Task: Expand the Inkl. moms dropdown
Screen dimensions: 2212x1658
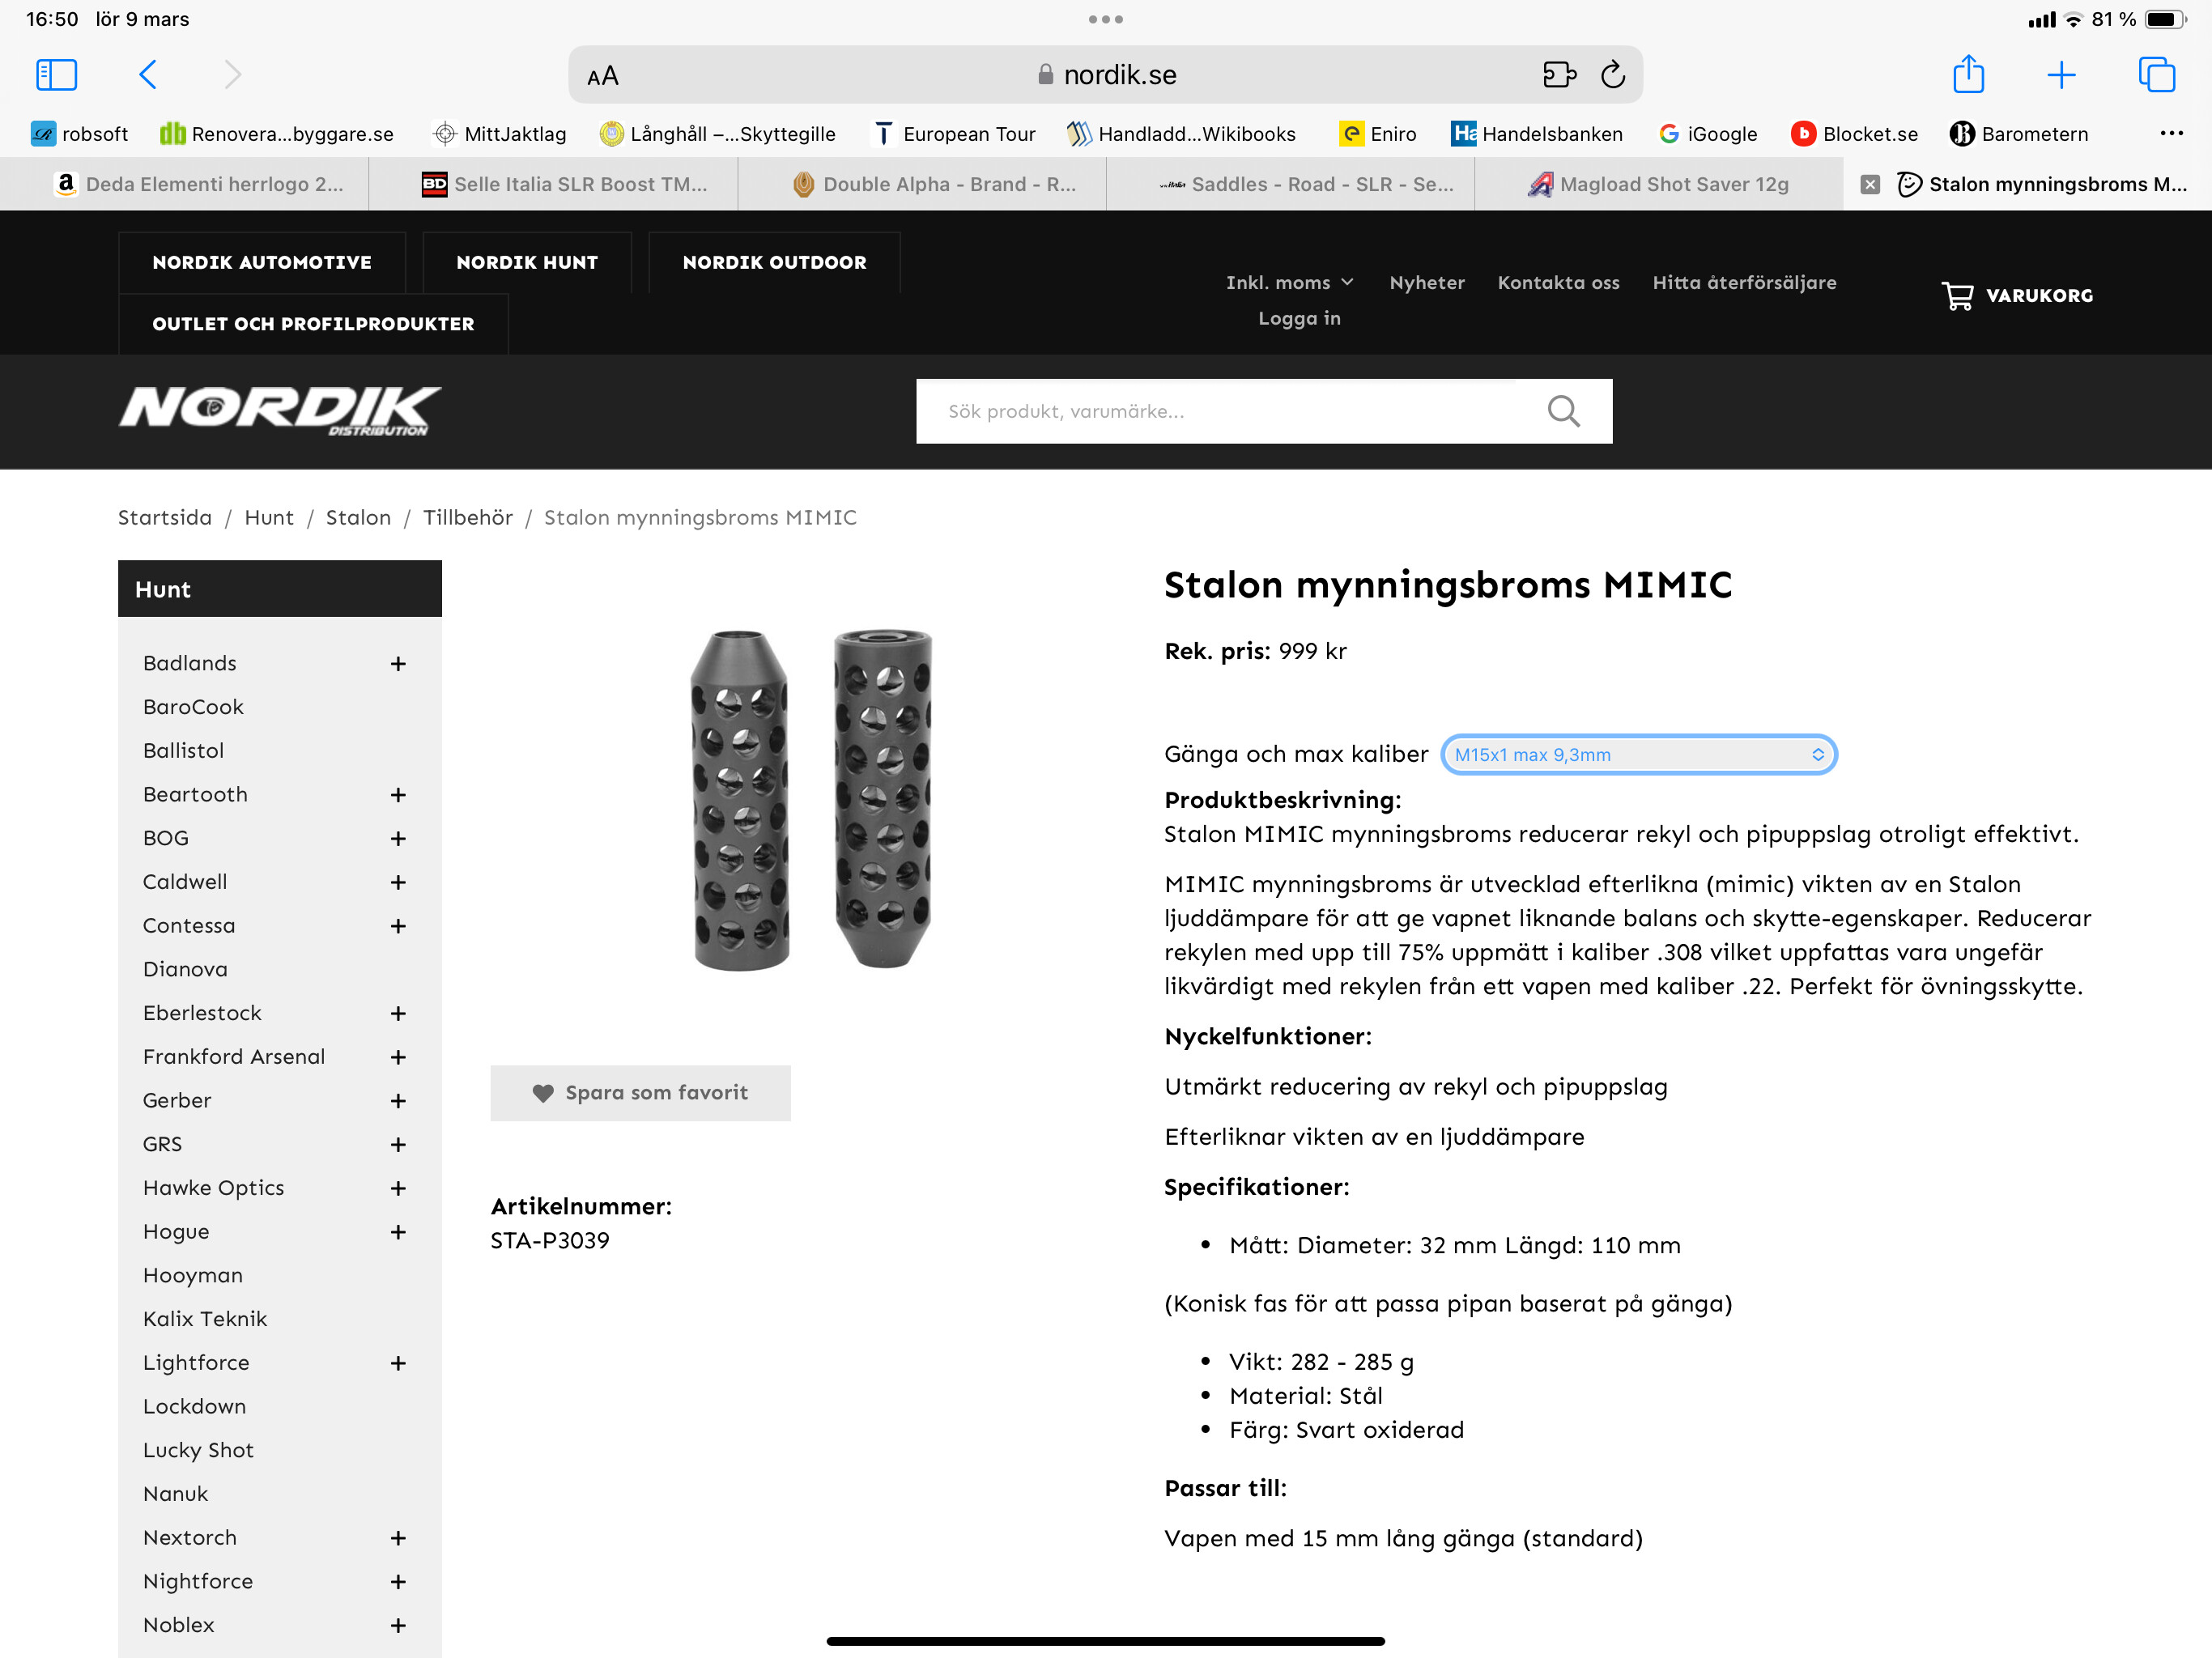Action: point(1289,283)
